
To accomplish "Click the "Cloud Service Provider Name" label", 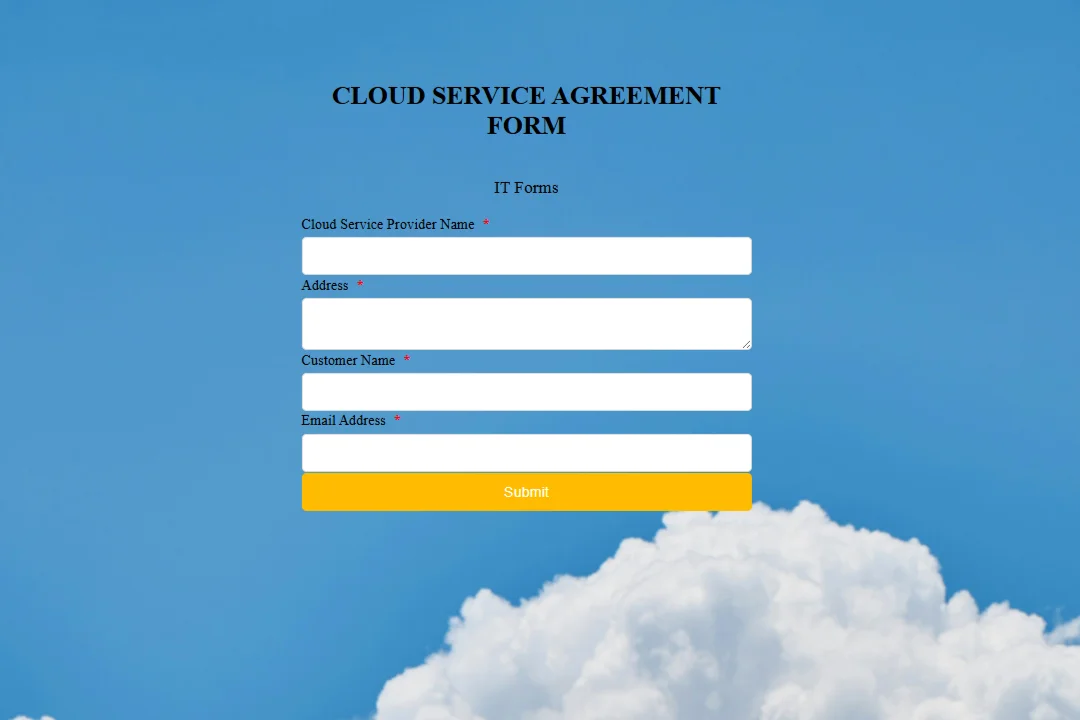I will [388, 224].
